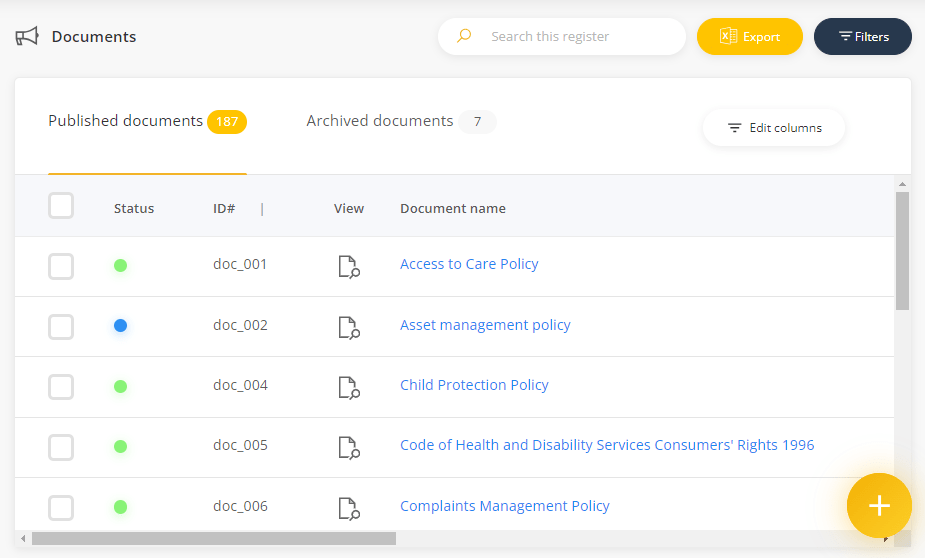Export the register to Excel

pos(750,37)
